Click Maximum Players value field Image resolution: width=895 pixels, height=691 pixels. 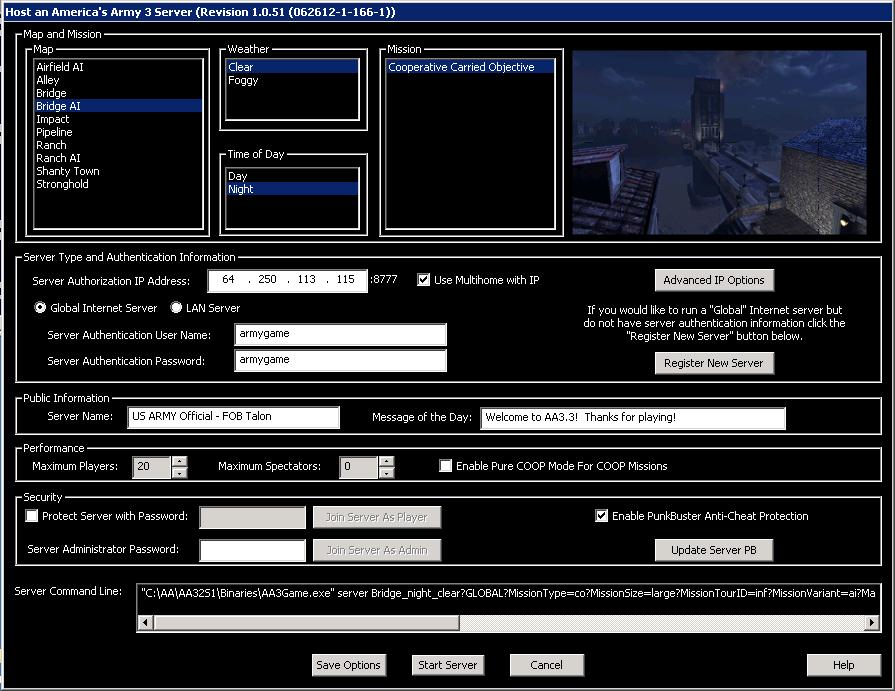[151, 467]
